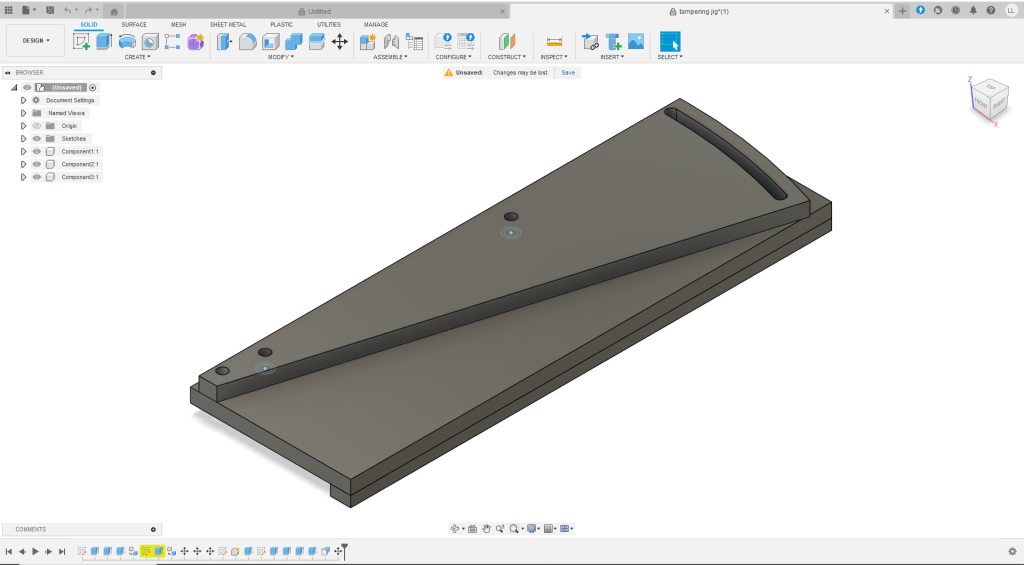Open the INSPECT dropdown menu
Viewport: 1024px width, 565px height.
click(x=554, y=57)
